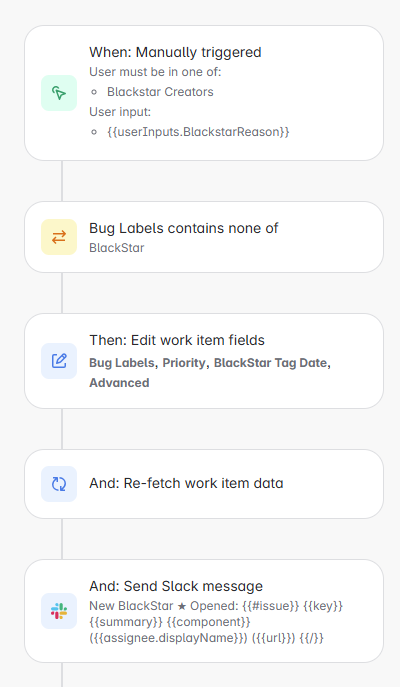The height and width of the screenshot is (687, 400).
Task: Click connector line below the Slack message step
Action: coord(62,675)
